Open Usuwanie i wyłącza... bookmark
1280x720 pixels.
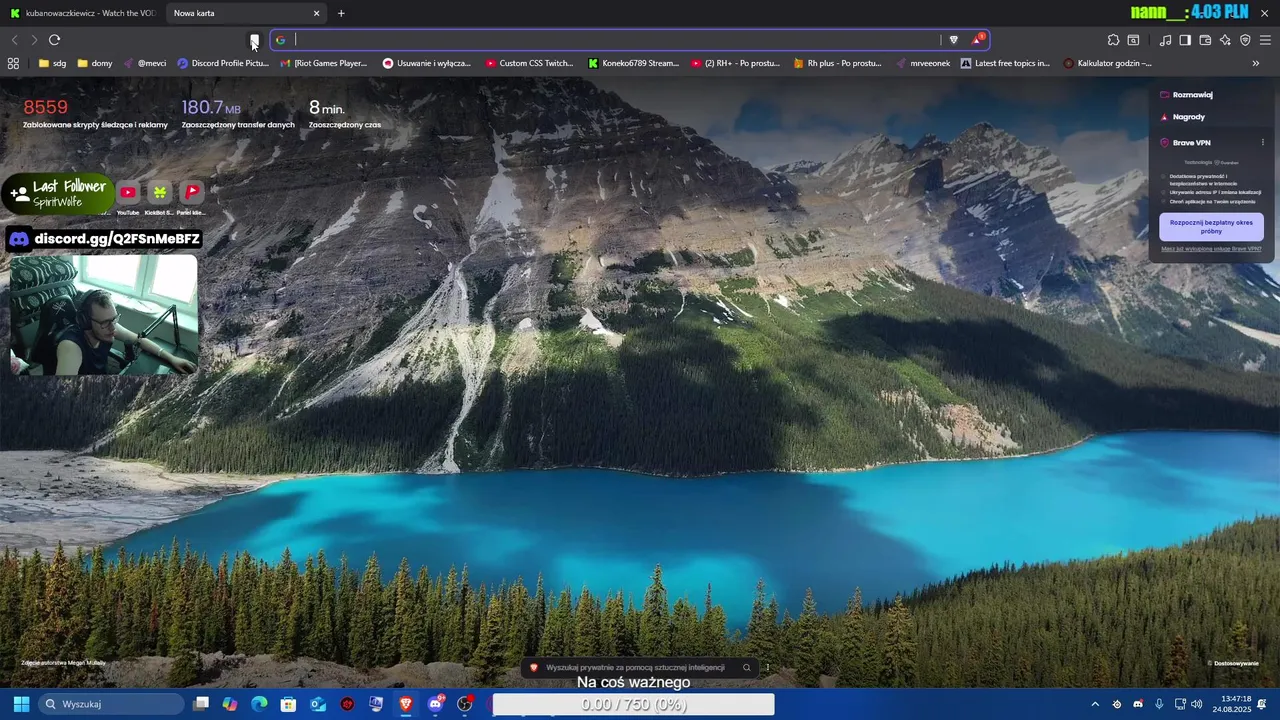(x=427, y=63)
